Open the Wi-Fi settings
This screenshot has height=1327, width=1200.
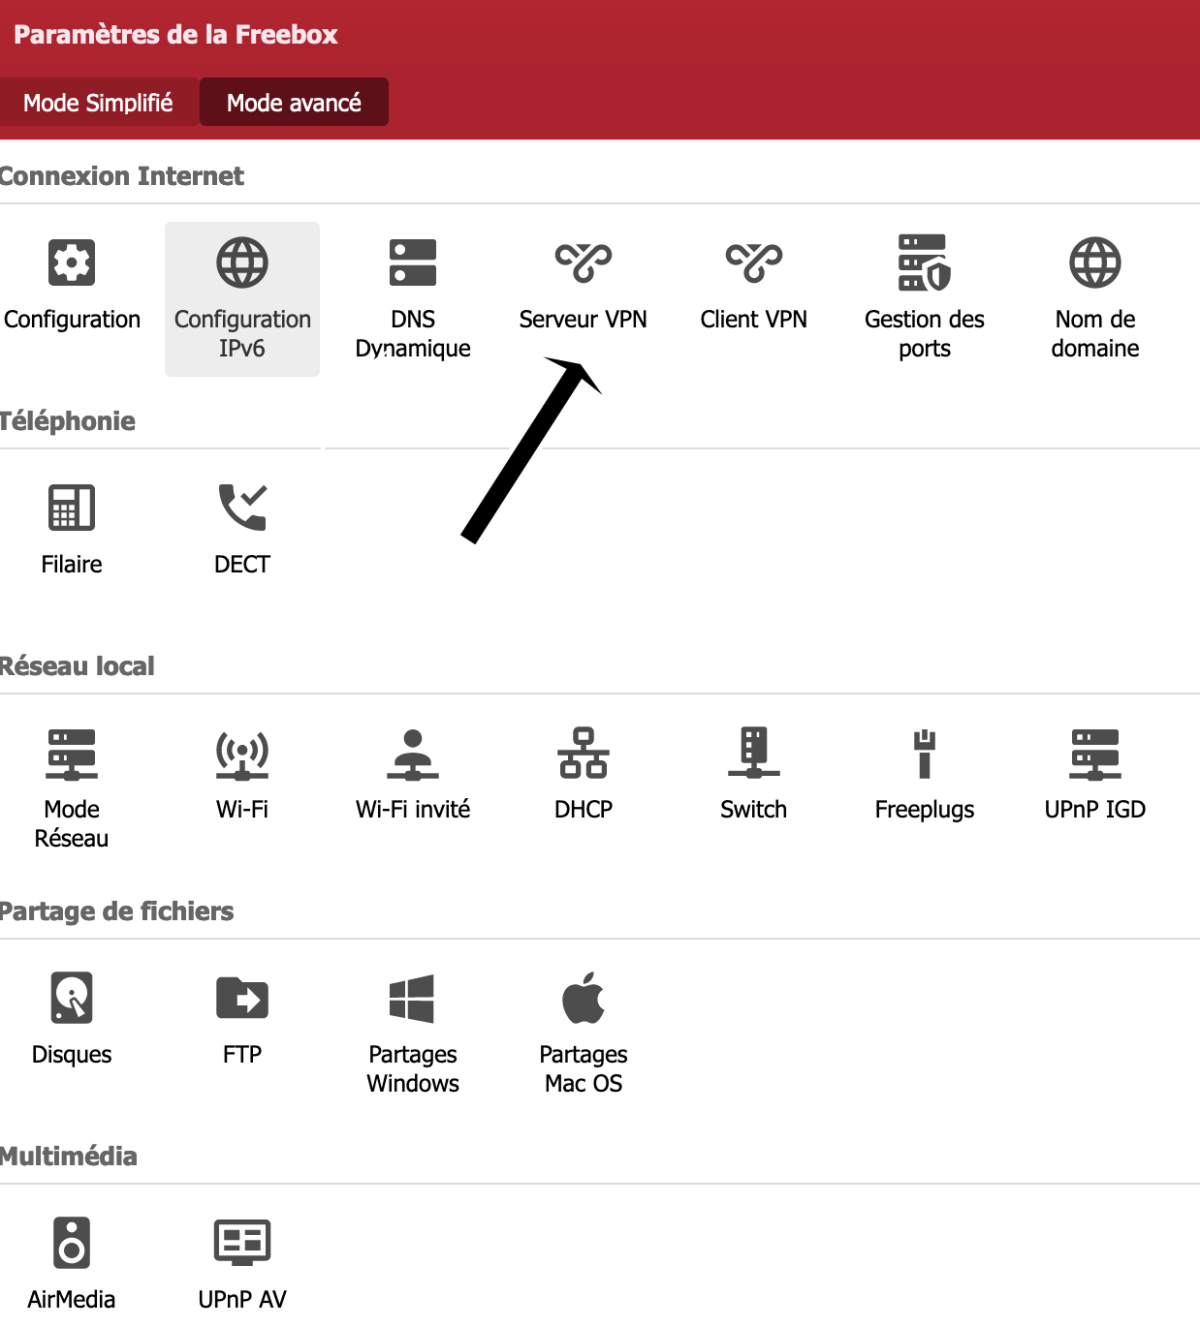tap(242, 754)
